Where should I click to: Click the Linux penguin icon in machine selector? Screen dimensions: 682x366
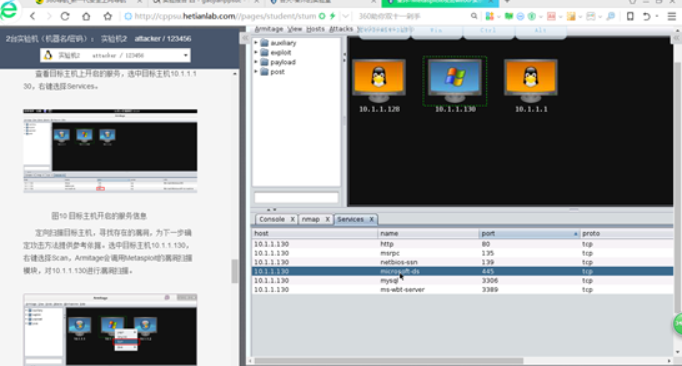(48, 55)
